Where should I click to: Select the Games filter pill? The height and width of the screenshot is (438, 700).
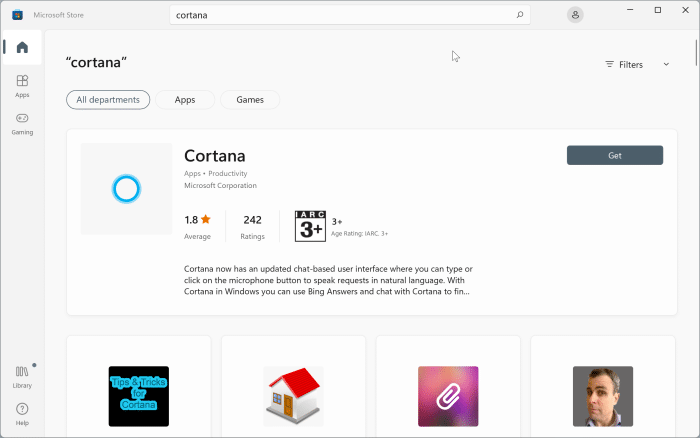[x=250, y=100]
